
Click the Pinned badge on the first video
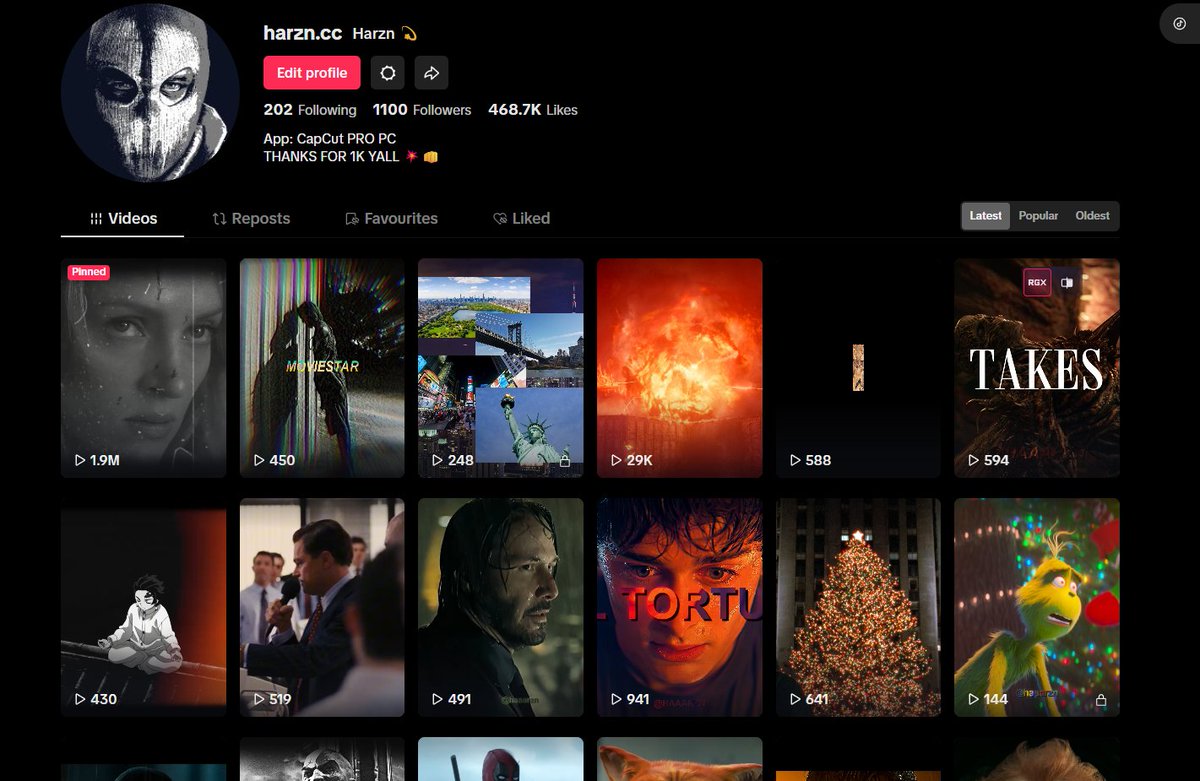(x=88, y=272)
